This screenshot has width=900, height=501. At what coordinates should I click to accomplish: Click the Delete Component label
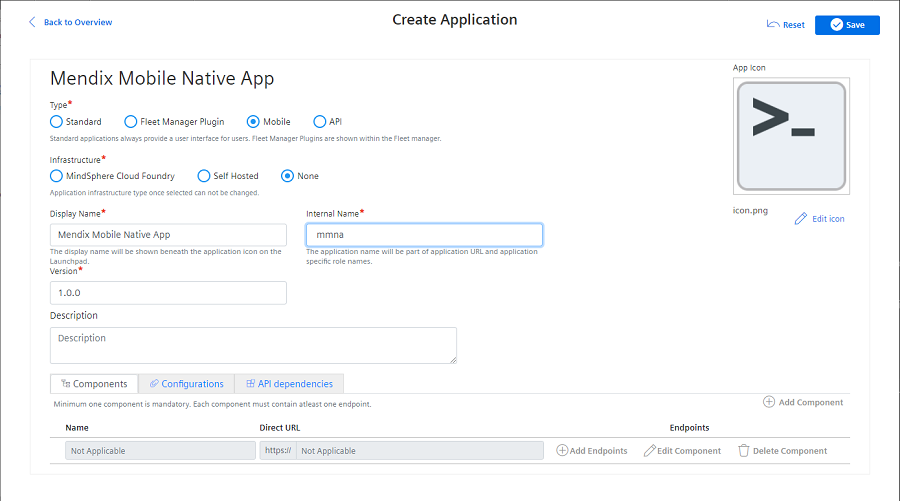tap(790, 450)
